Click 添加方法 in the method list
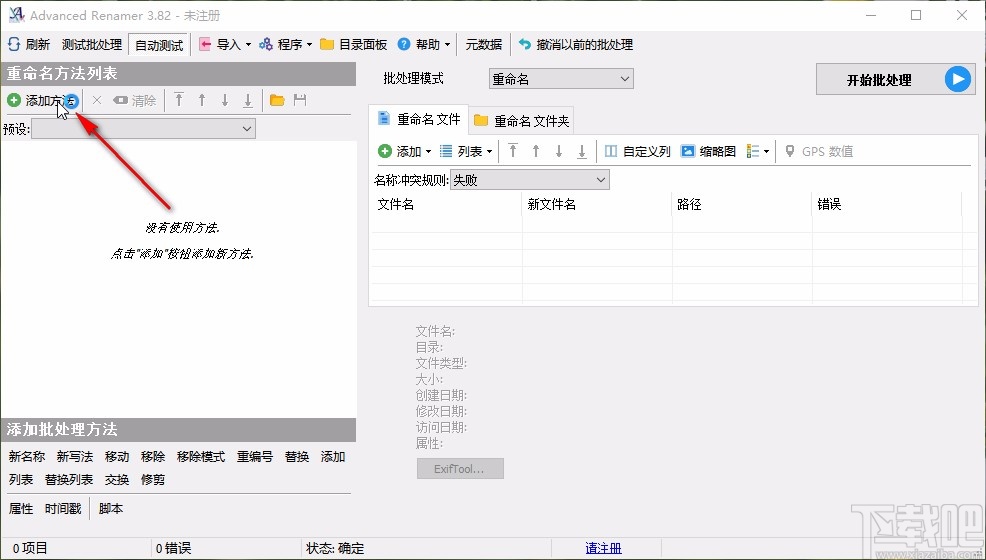The image size is (986, 560). (43, 101)
